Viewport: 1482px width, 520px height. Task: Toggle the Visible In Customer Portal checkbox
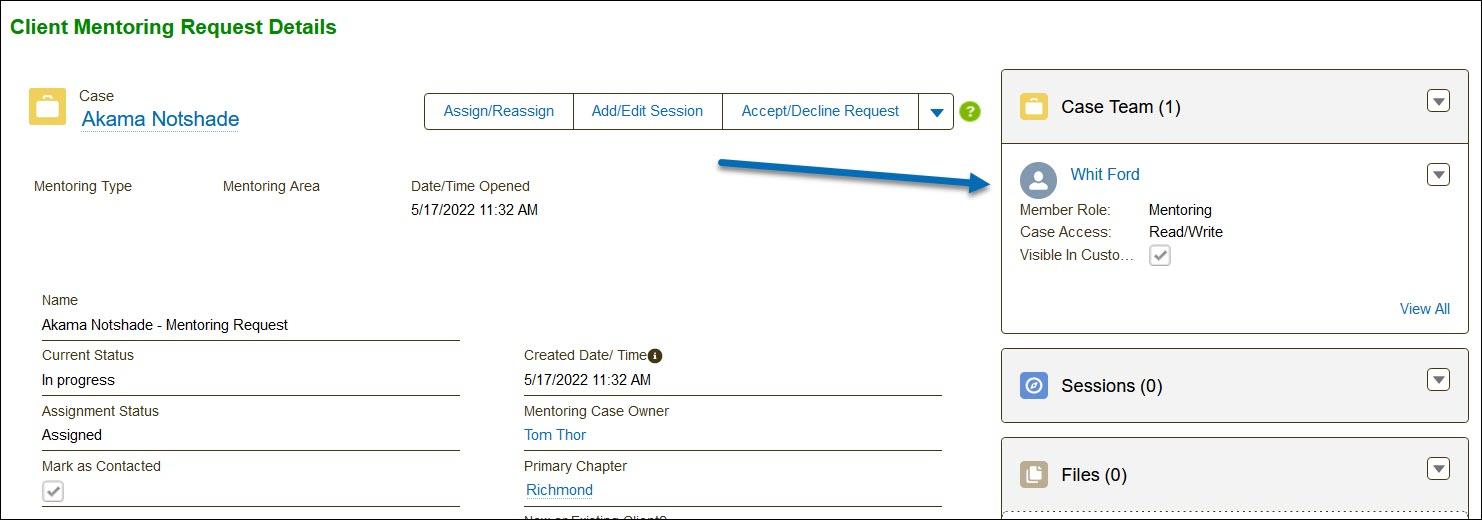coord(1160,255)
